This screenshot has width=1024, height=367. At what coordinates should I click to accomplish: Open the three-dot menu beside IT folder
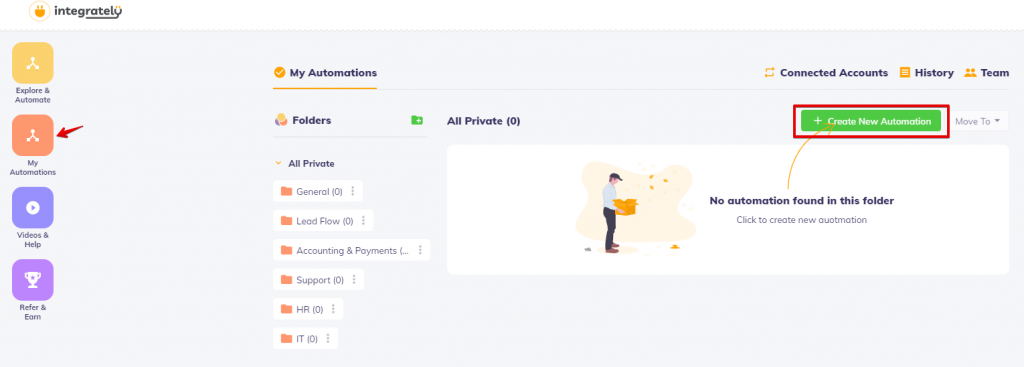coord(328,338)
